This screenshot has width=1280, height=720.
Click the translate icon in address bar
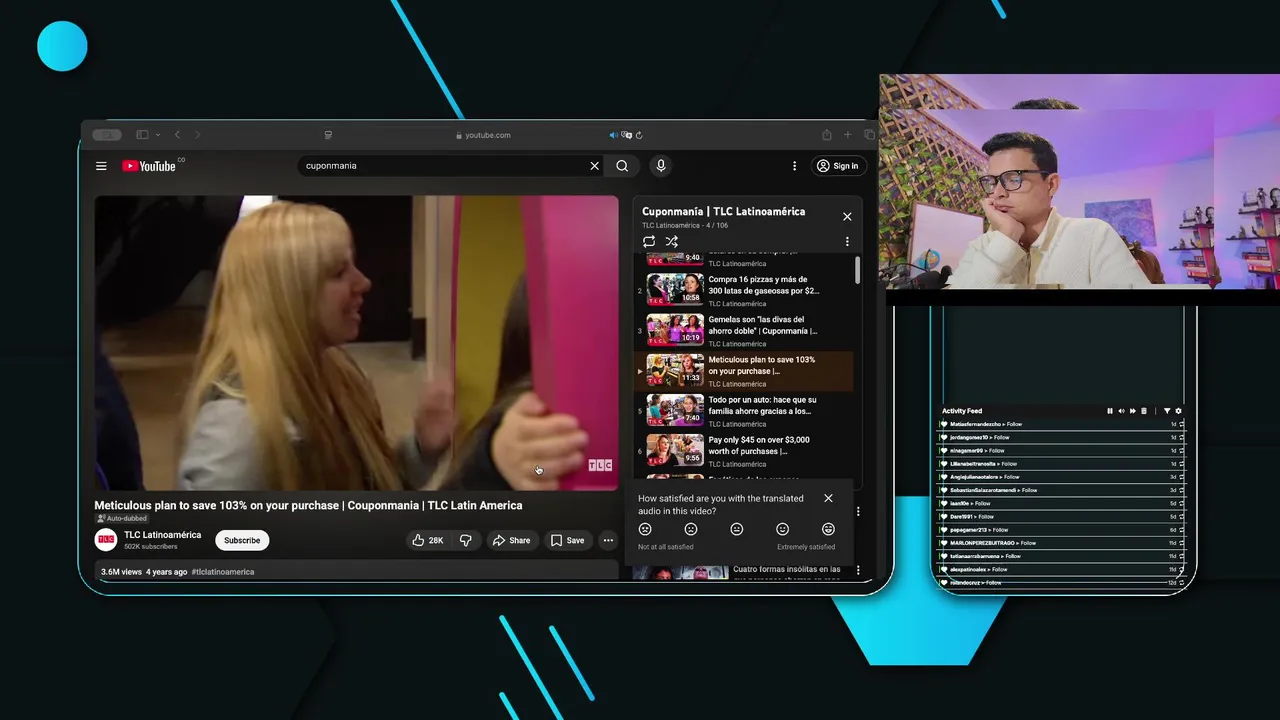pyautogui.click(x=626, y=135)
